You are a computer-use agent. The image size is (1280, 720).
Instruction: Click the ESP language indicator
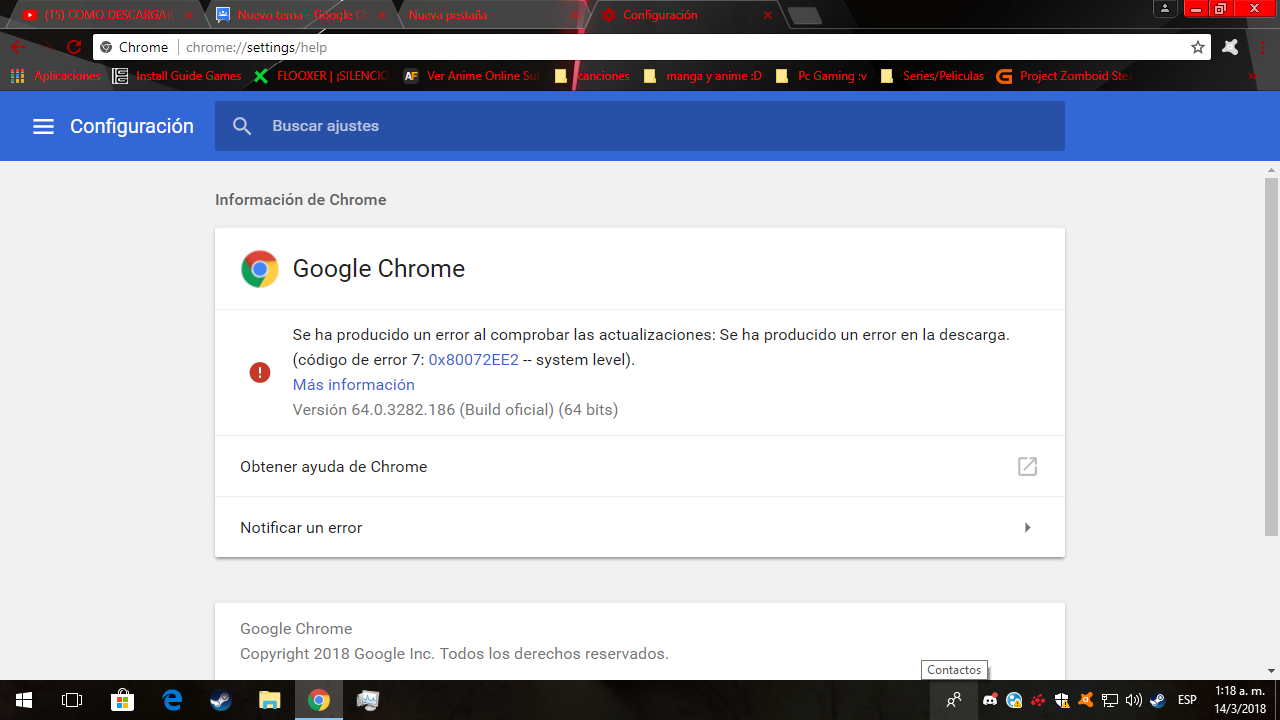pyautogui.click(x=1187, y=700)
